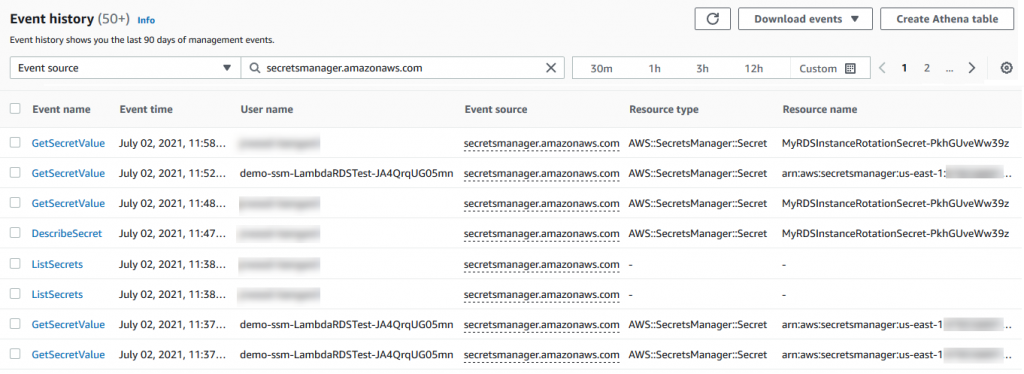Filter to the last 12h

point(754,68)
